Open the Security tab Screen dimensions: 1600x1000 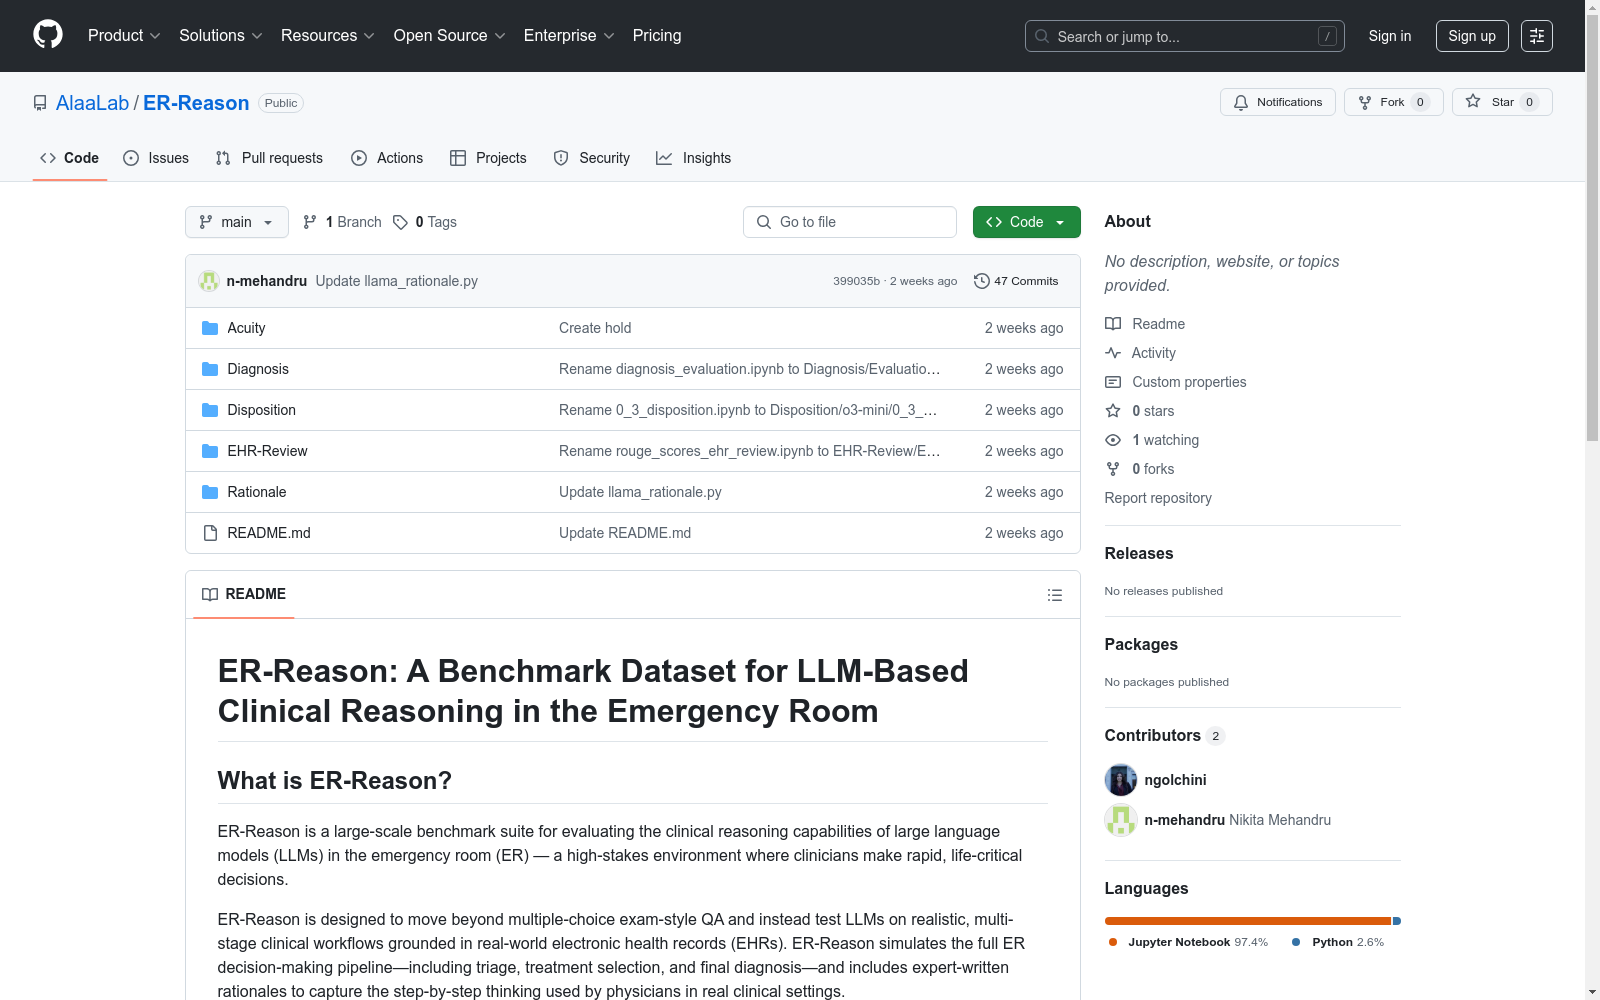point(592,158)
